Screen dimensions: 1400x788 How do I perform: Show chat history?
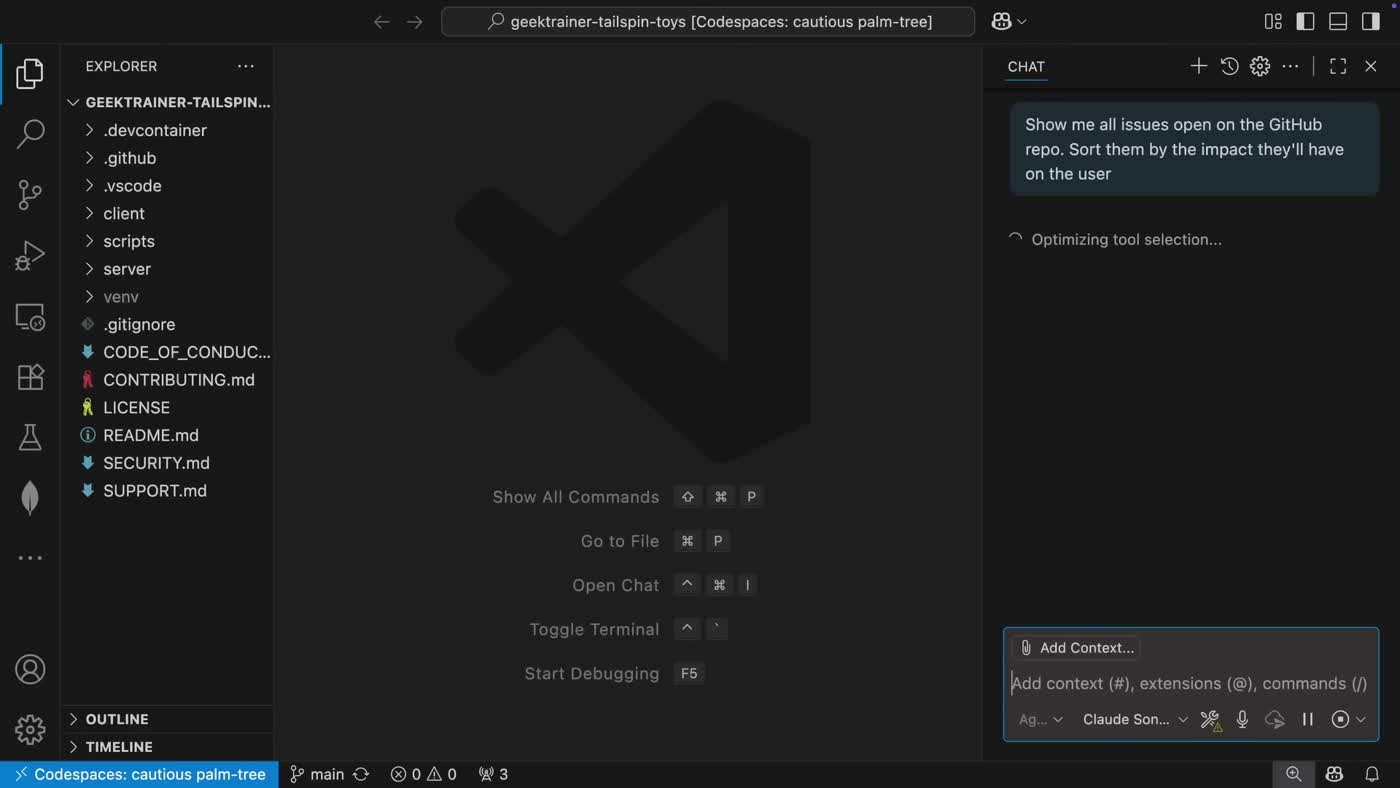click(1230, 66)
